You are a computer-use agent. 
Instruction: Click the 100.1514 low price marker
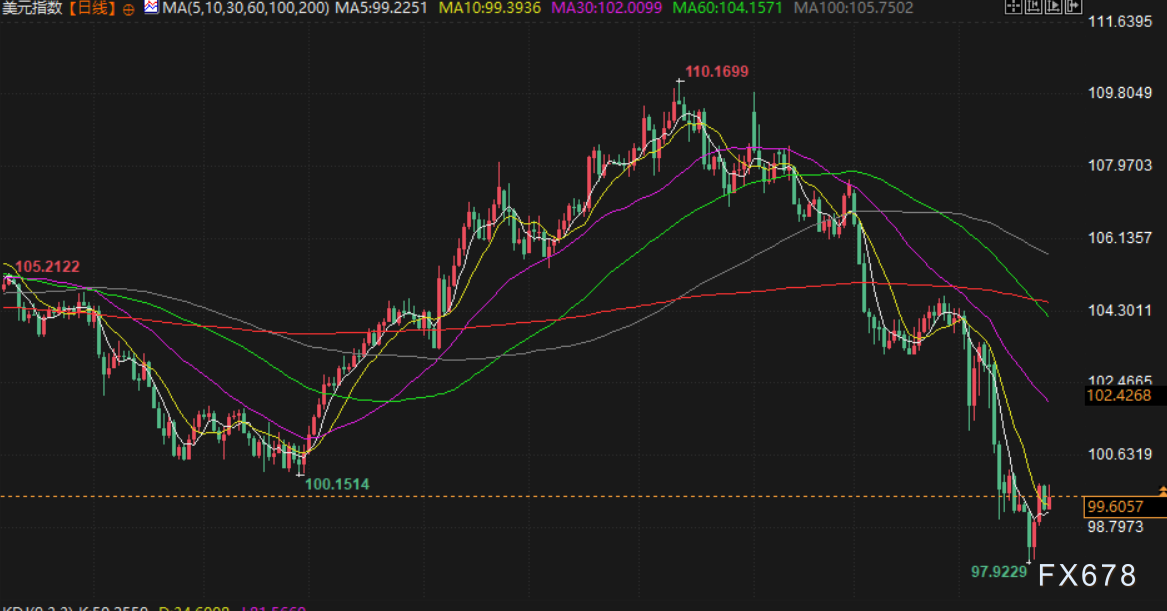336,484
